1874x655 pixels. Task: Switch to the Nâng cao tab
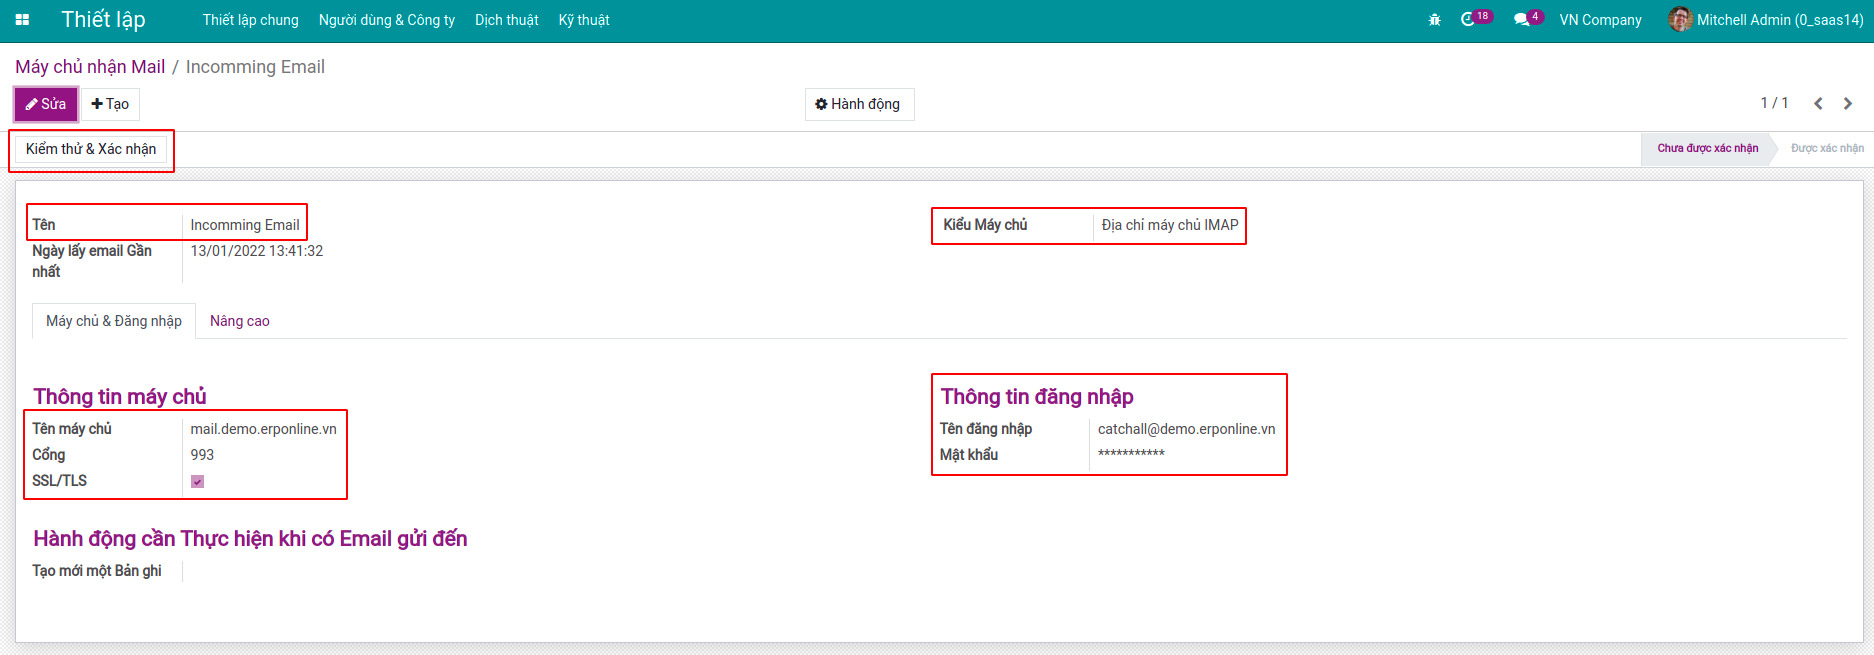coord(239,321)
